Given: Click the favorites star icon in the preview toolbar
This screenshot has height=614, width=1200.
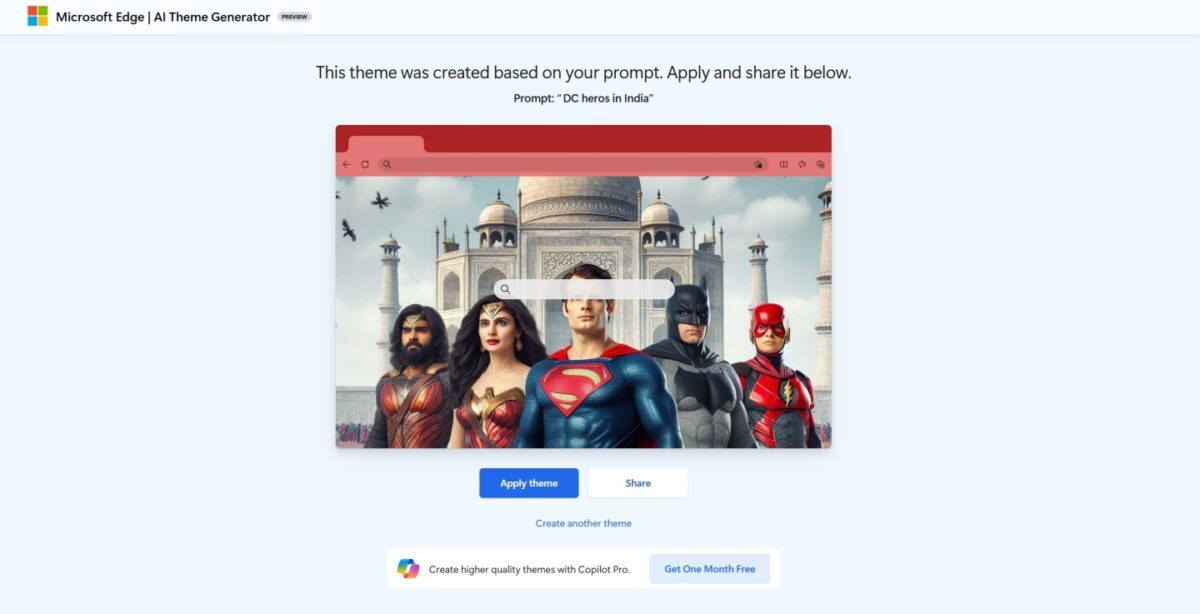Looking at the screenshot, I should pyautogui.click(x=802, y=164).
